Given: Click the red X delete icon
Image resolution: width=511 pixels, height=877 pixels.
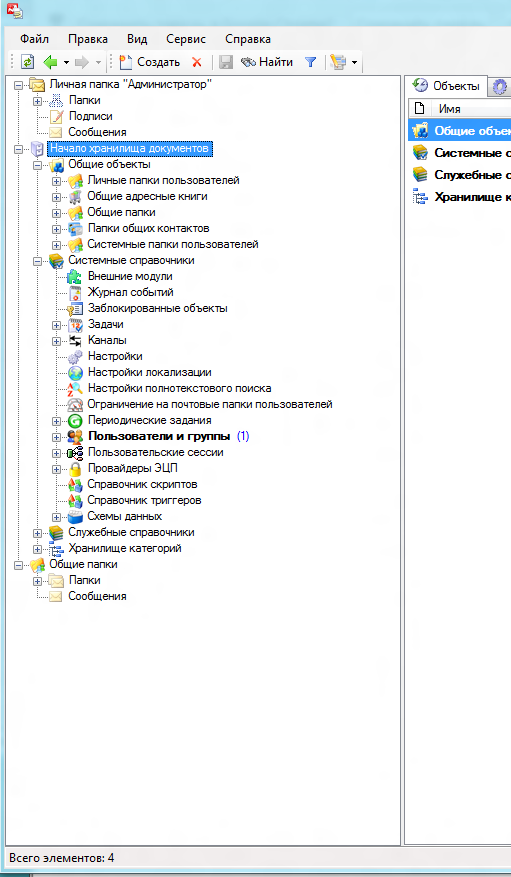Looking at the screenshot, I should 197,62.
